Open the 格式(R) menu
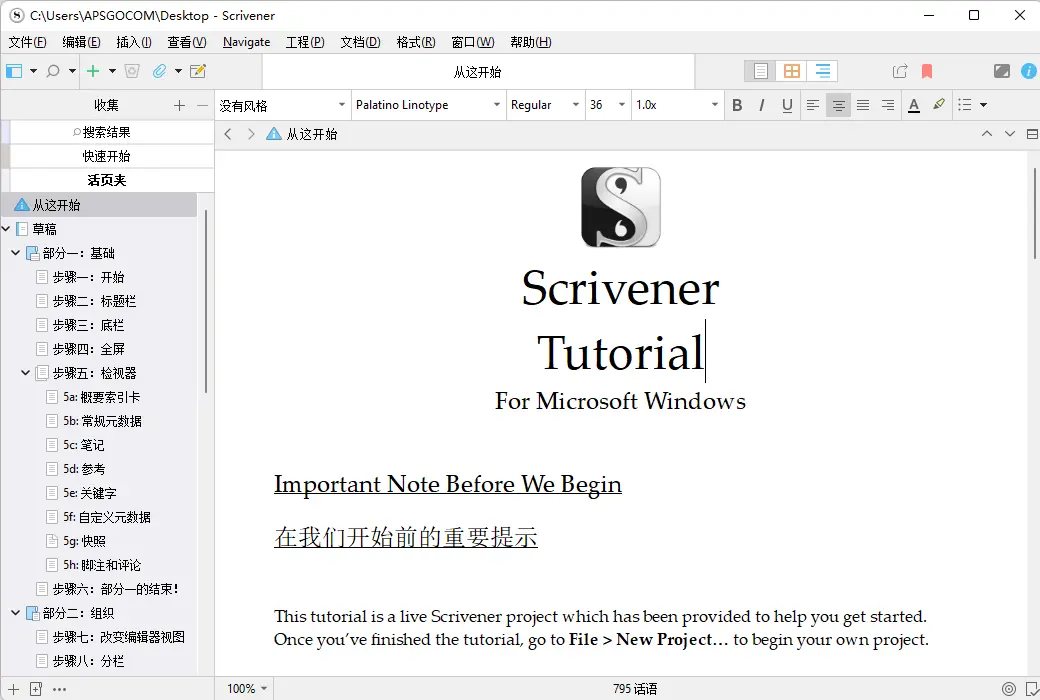The height and width of the screenshot is (700, 1040). [416, 42]
